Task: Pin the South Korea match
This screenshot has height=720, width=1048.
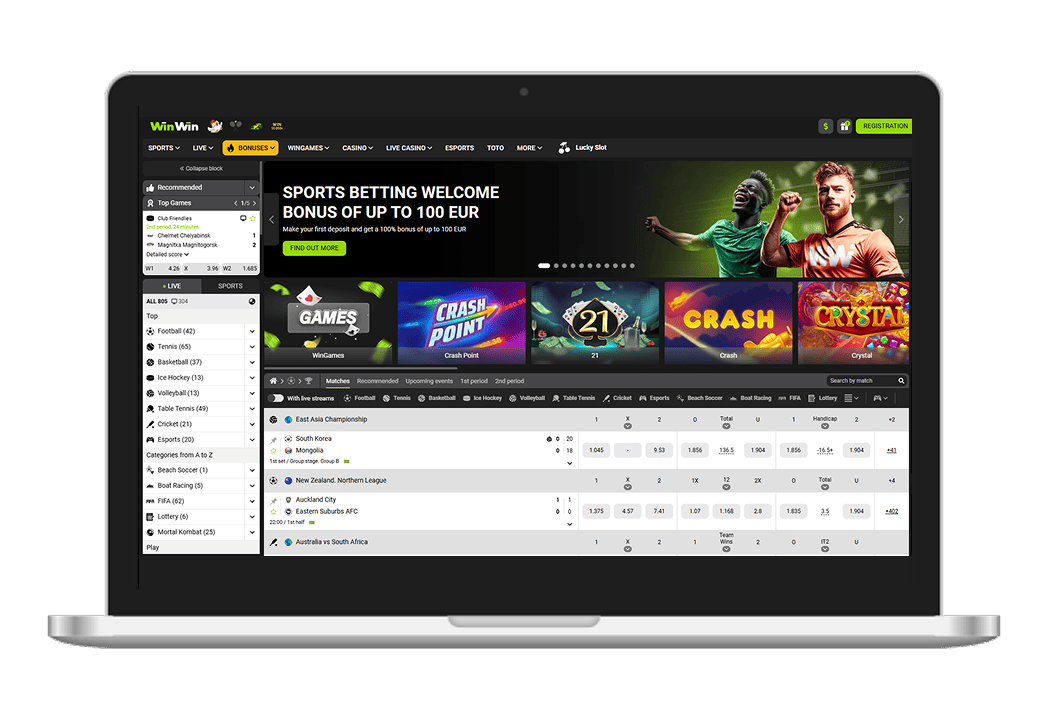Action: coord(274,439)
